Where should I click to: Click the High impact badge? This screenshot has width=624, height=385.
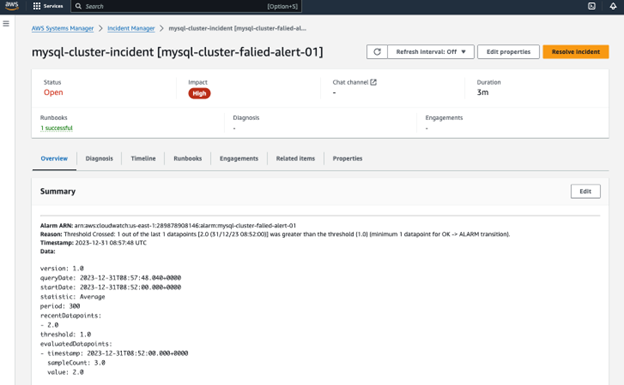pyautogui.click(x=199, y=93)
